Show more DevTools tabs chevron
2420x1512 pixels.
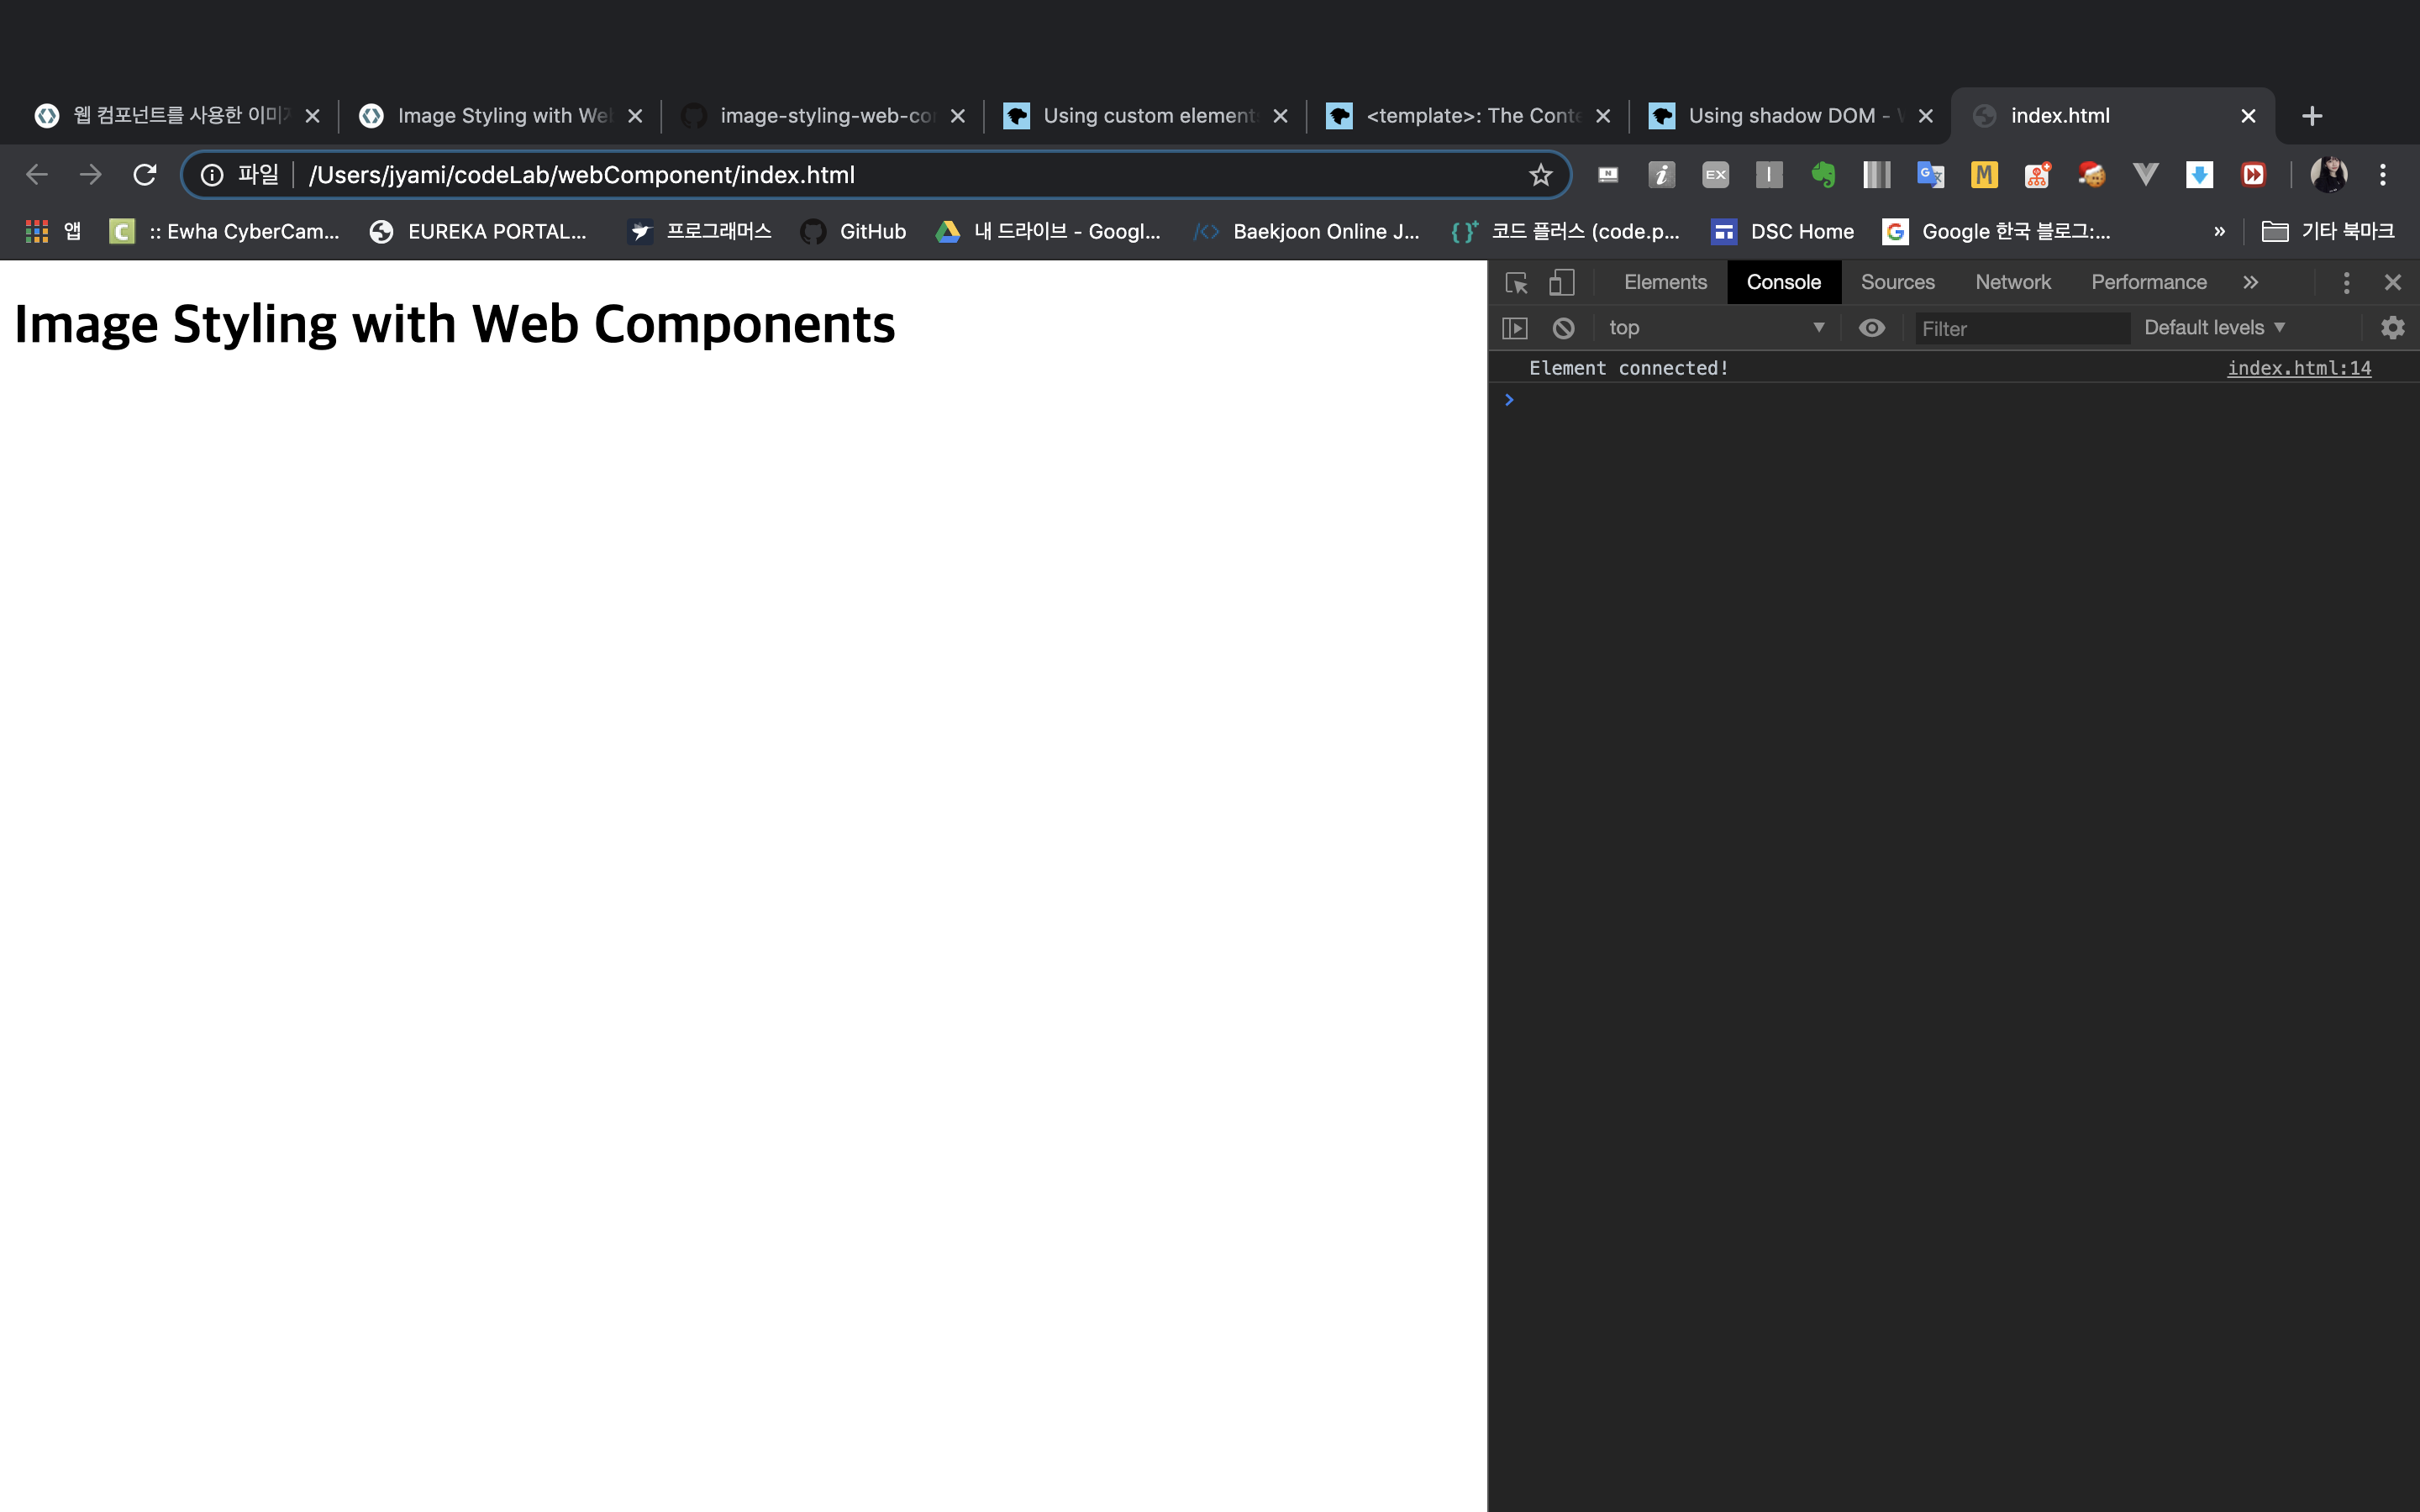2250,283
